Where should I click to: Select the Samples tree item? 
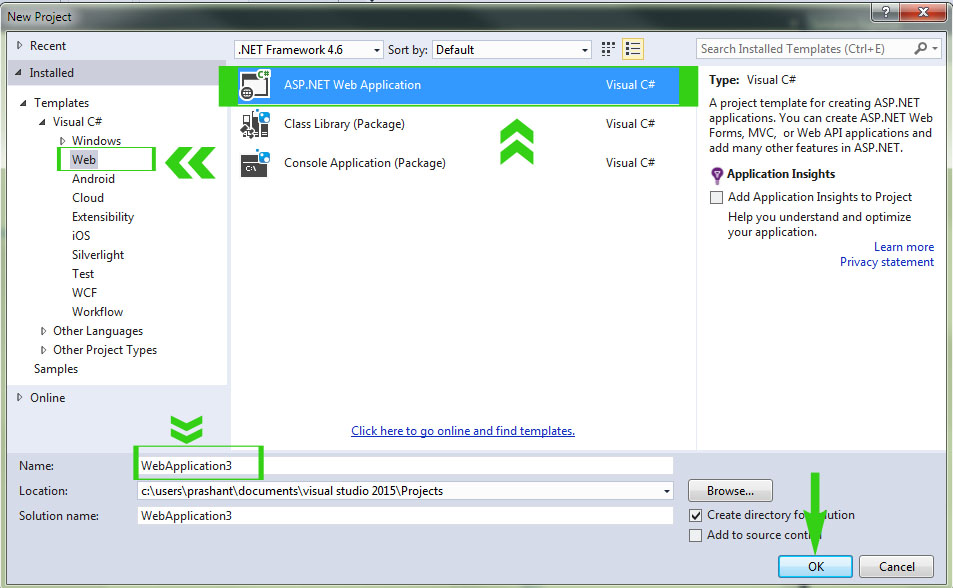pyautogui.click(x=56, y=369)
